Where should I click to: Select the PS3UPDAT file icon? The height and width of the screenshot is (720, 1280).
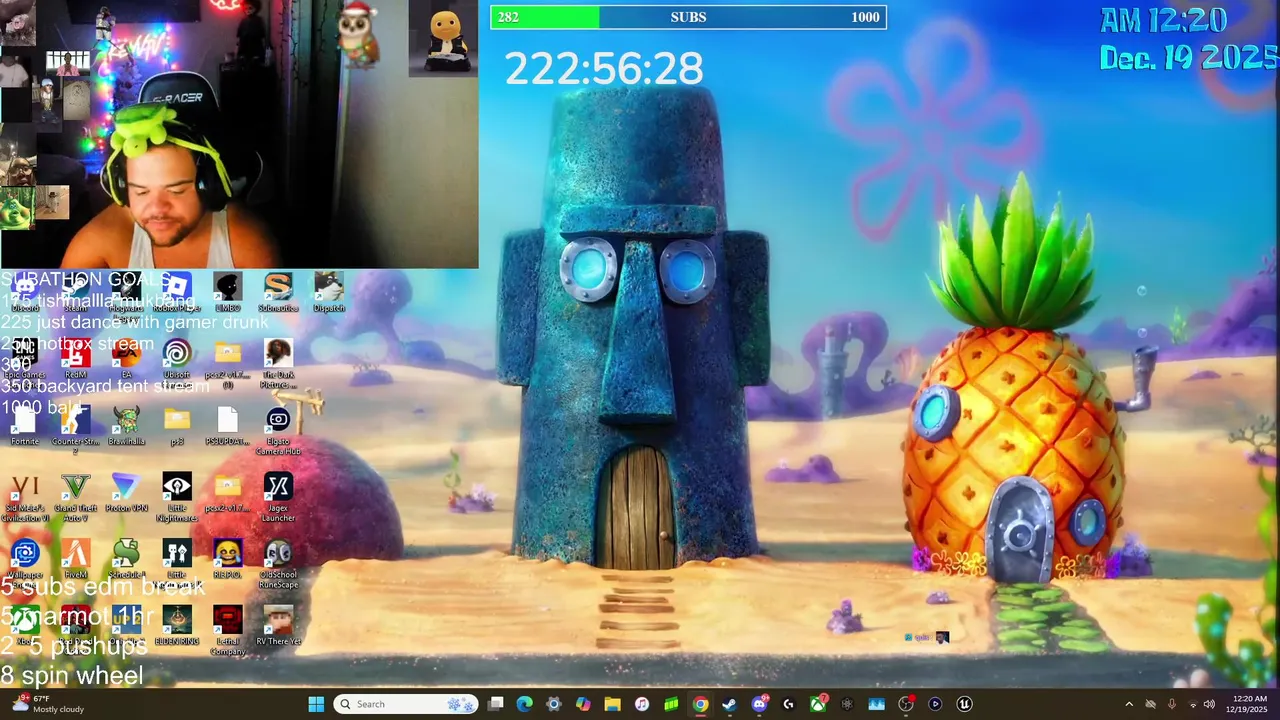click(x=228, y=426)
